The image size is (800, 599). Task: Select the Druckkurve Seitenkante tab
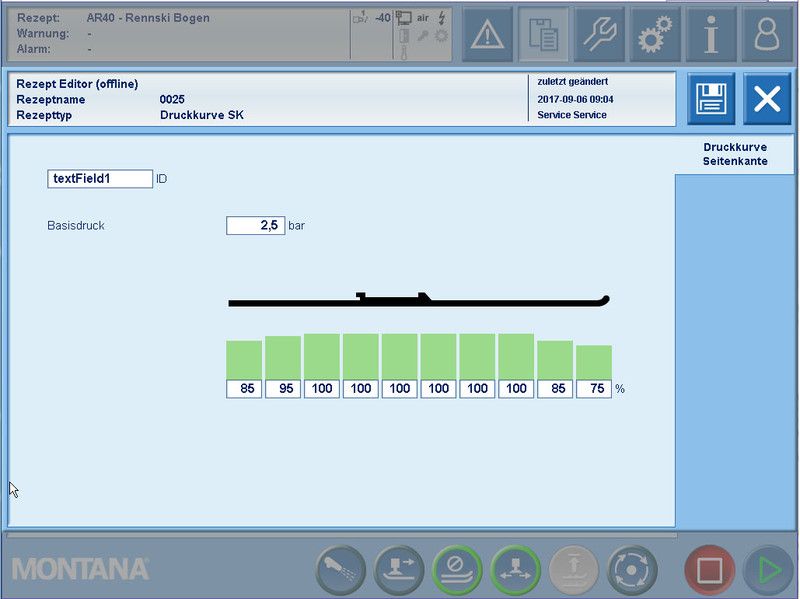coord(734,154)
